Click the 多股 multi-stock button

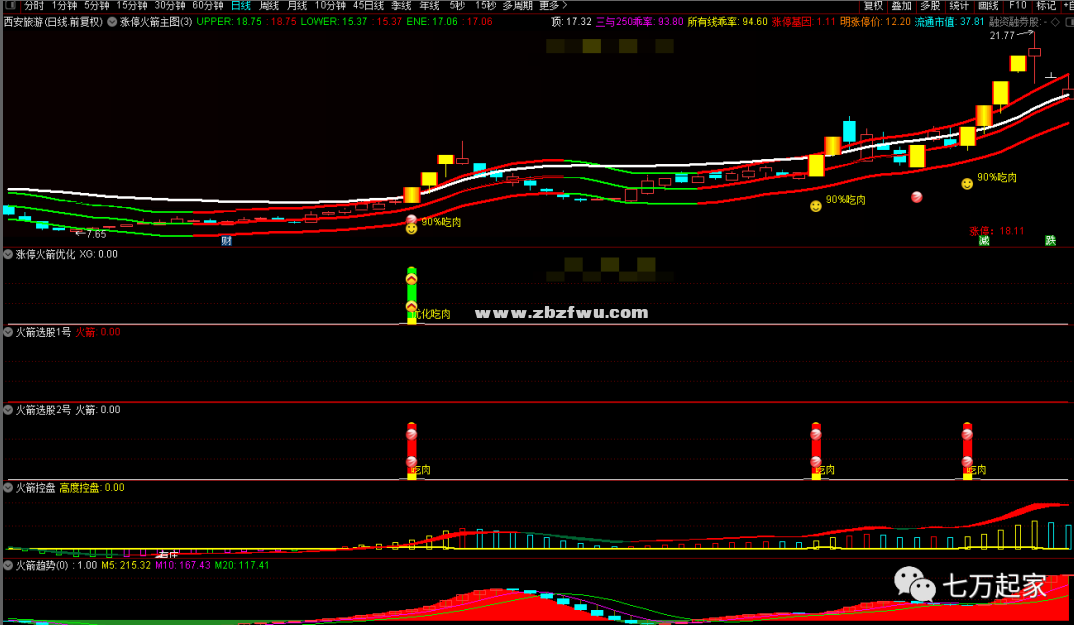click(x=930, y=5)
